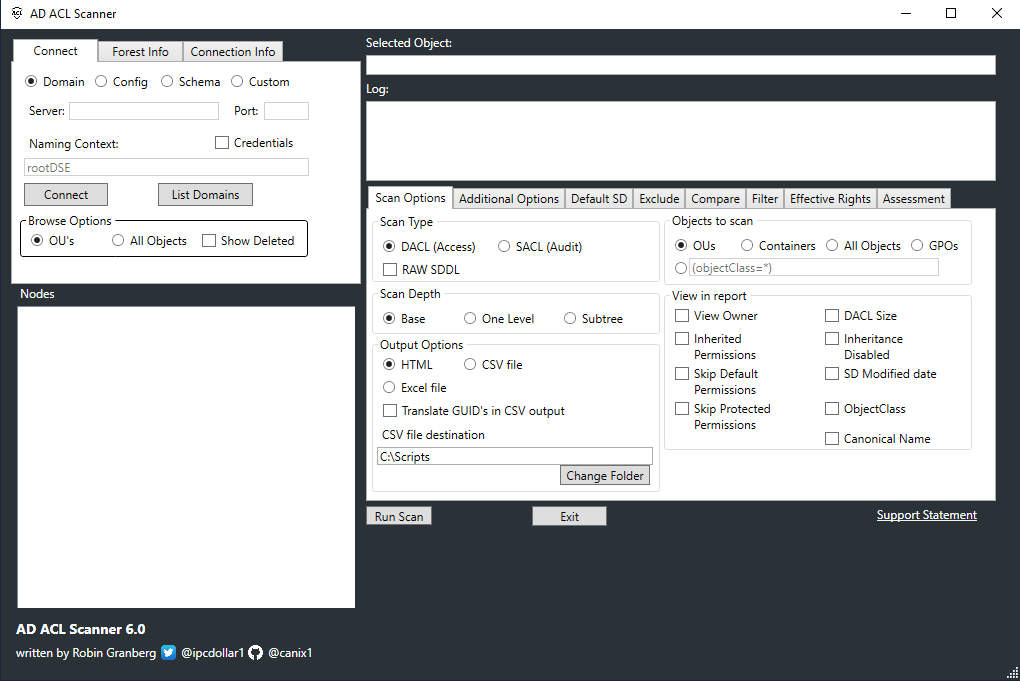Enable the RAW SDDL checkbox

[390, 269]
